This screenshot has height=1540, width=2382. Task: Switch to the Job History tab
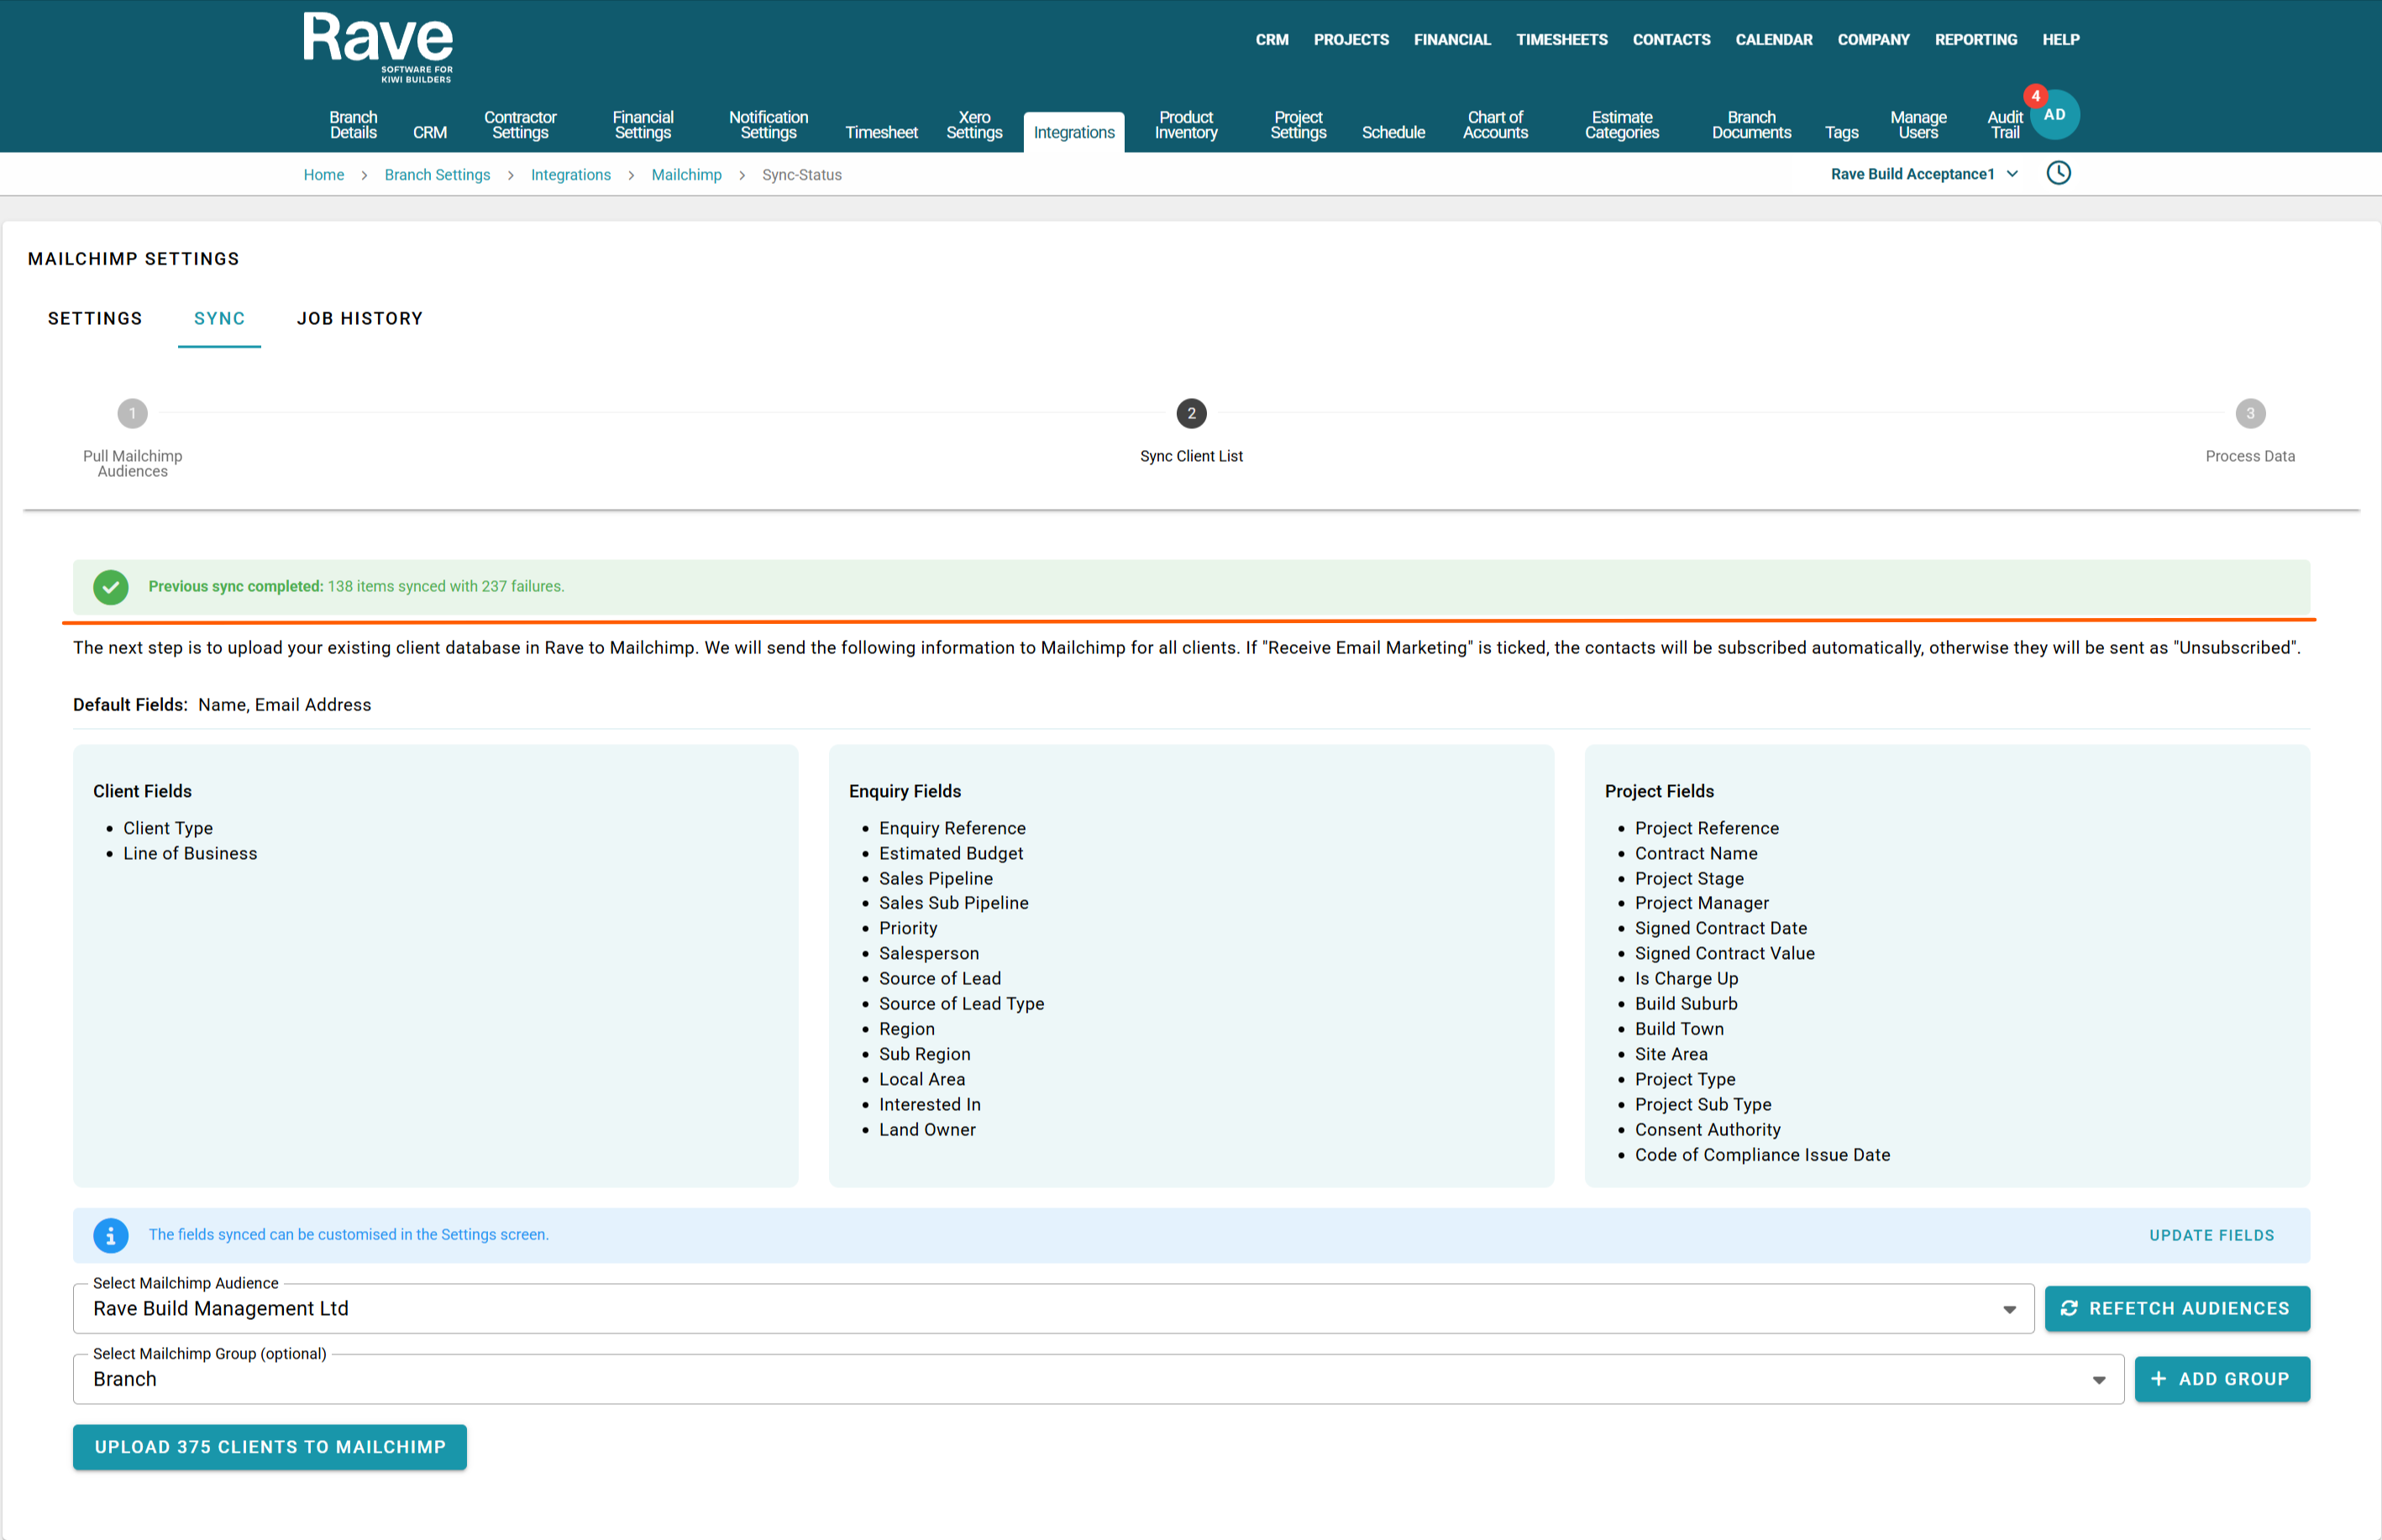(x=360, y=318)
